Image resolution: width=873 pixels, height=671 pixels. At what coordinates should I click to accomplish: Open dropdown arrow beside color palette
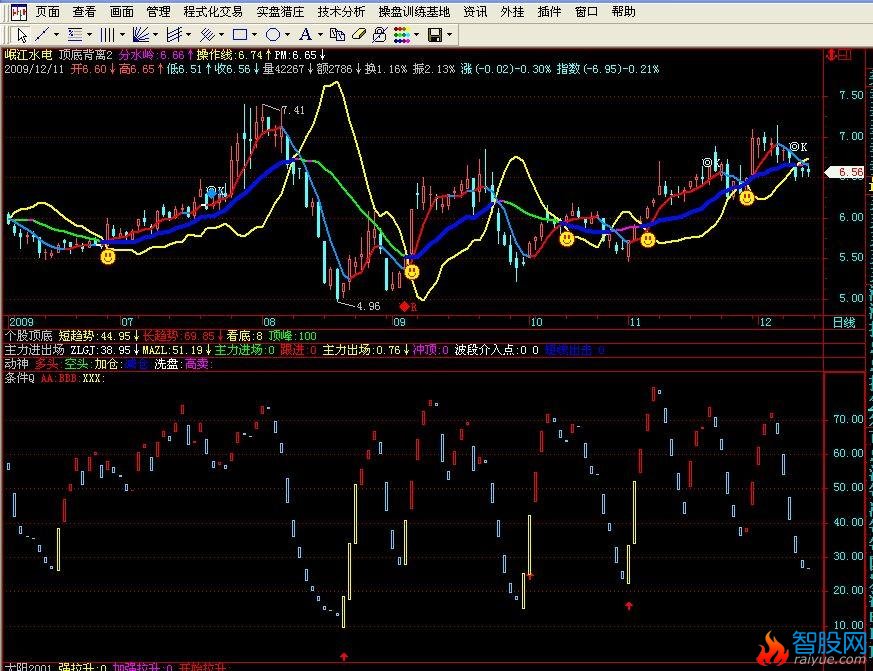pyautogui.click(x=417, y=35)
